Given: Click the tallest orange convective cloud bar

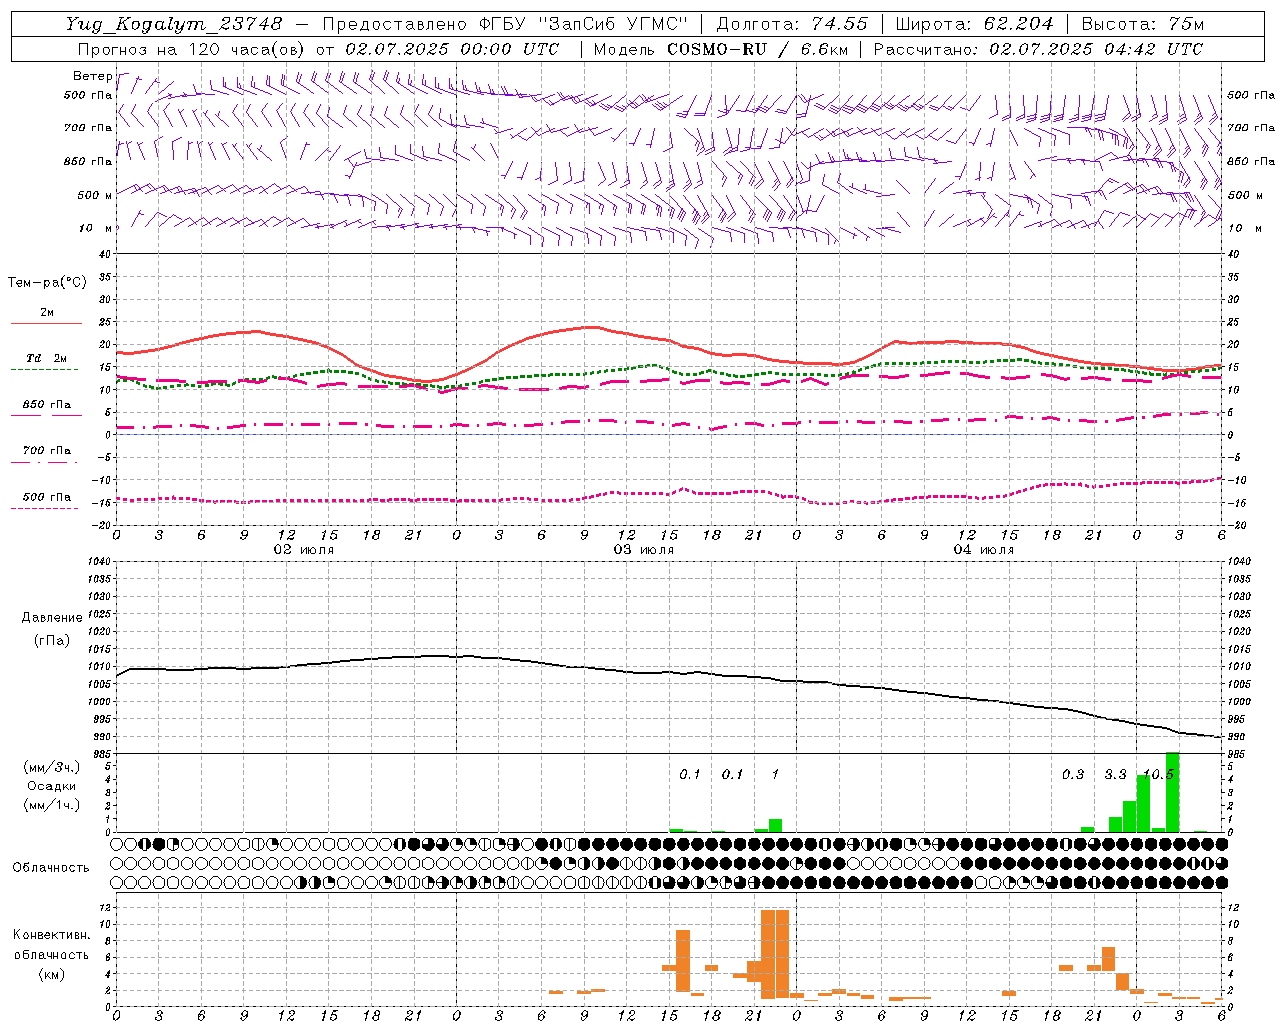Looking at the screenshot, I should coord(775,954).
